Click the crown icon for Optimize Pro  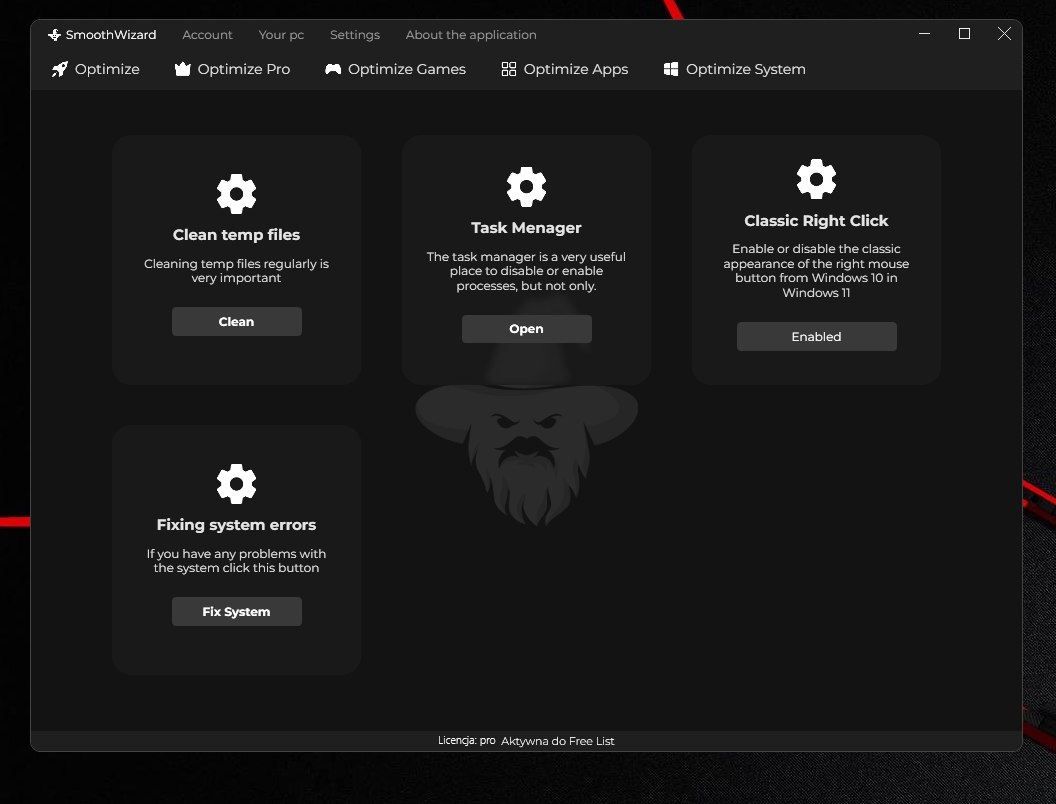click(x=182, y=68)
